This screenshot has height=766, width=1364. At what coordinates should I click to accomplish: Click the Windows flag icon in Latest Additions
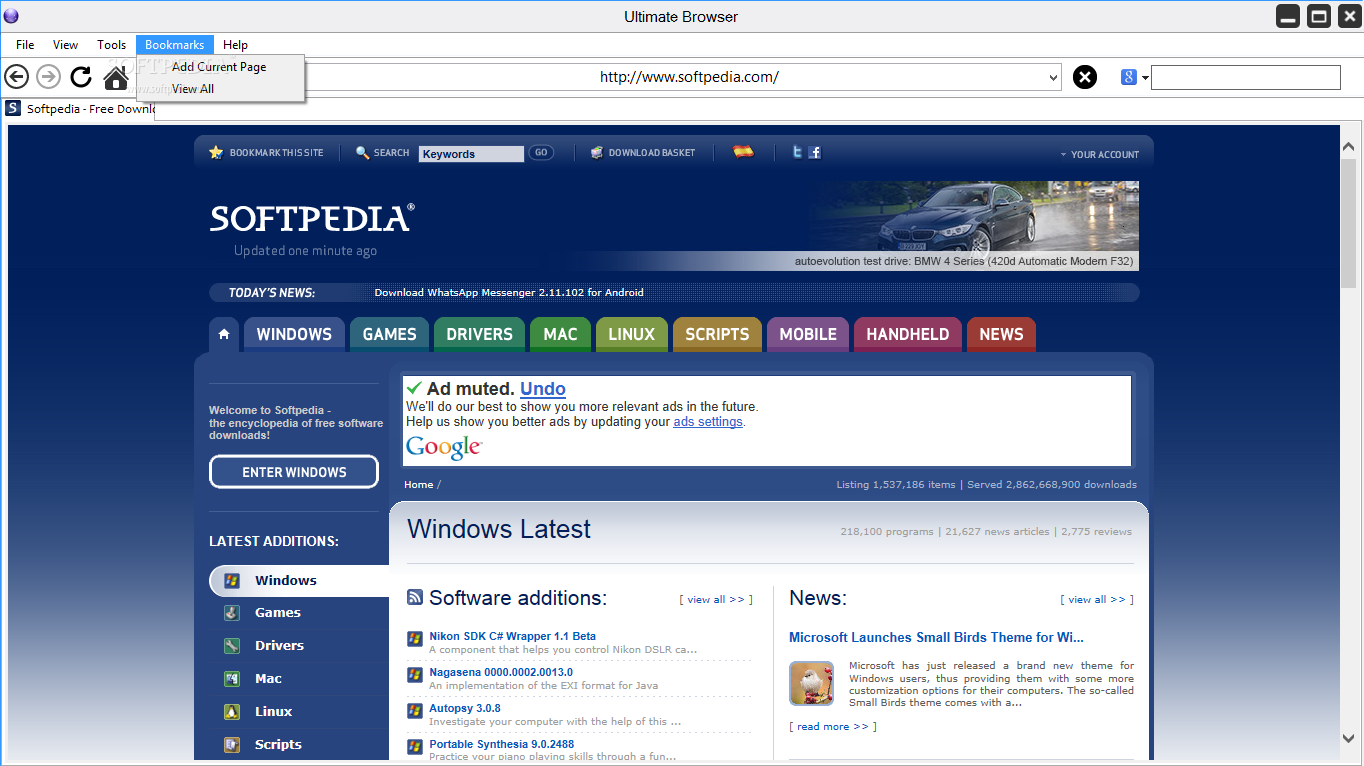(232, 580)
